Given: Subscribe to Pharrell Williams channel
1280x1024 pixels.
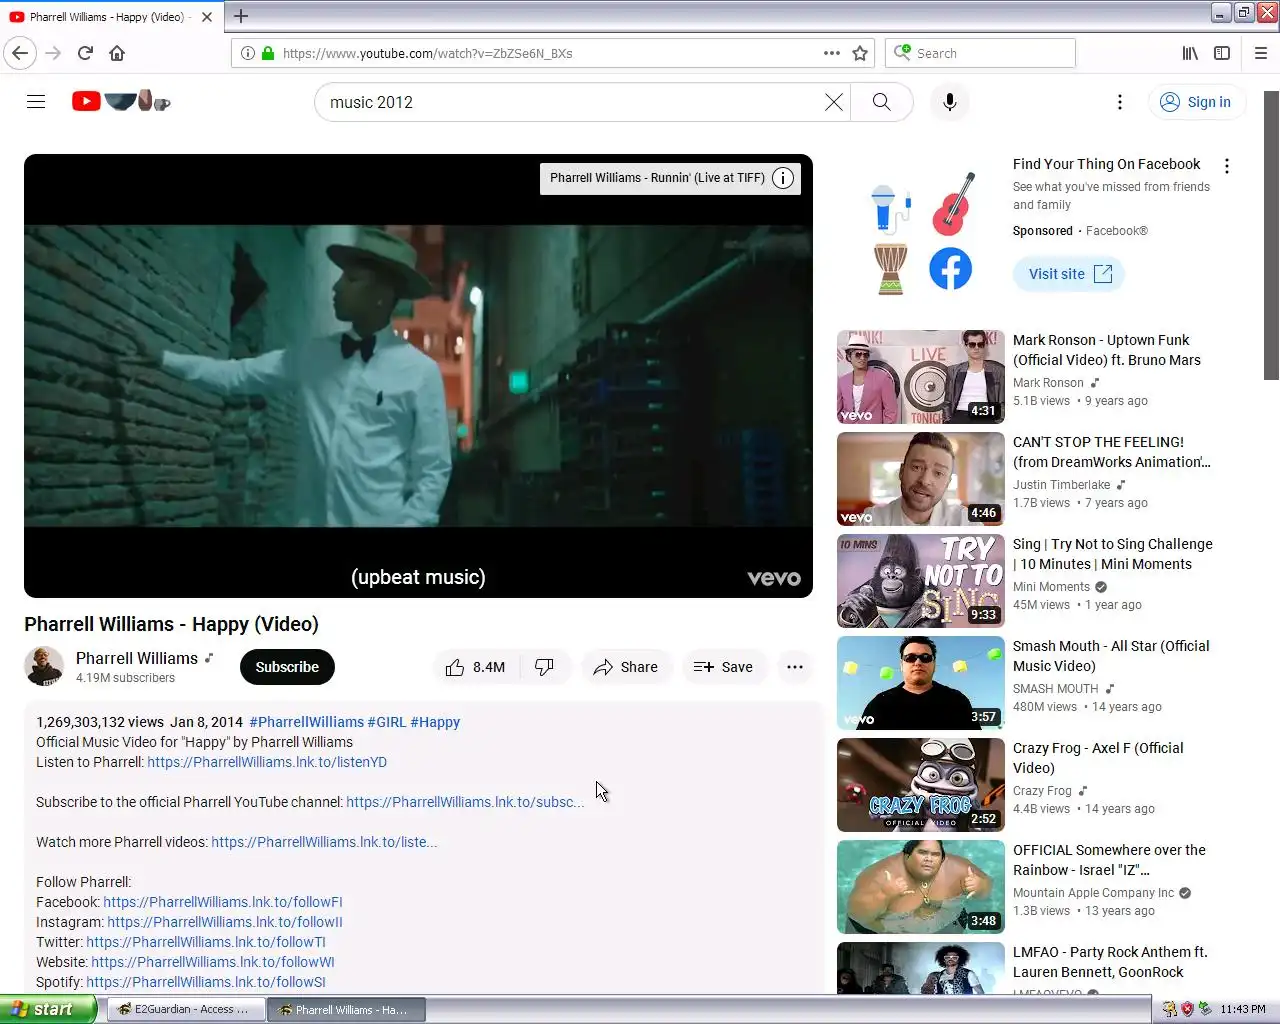Looking at the screenshot, I should (x=287, y=667).
